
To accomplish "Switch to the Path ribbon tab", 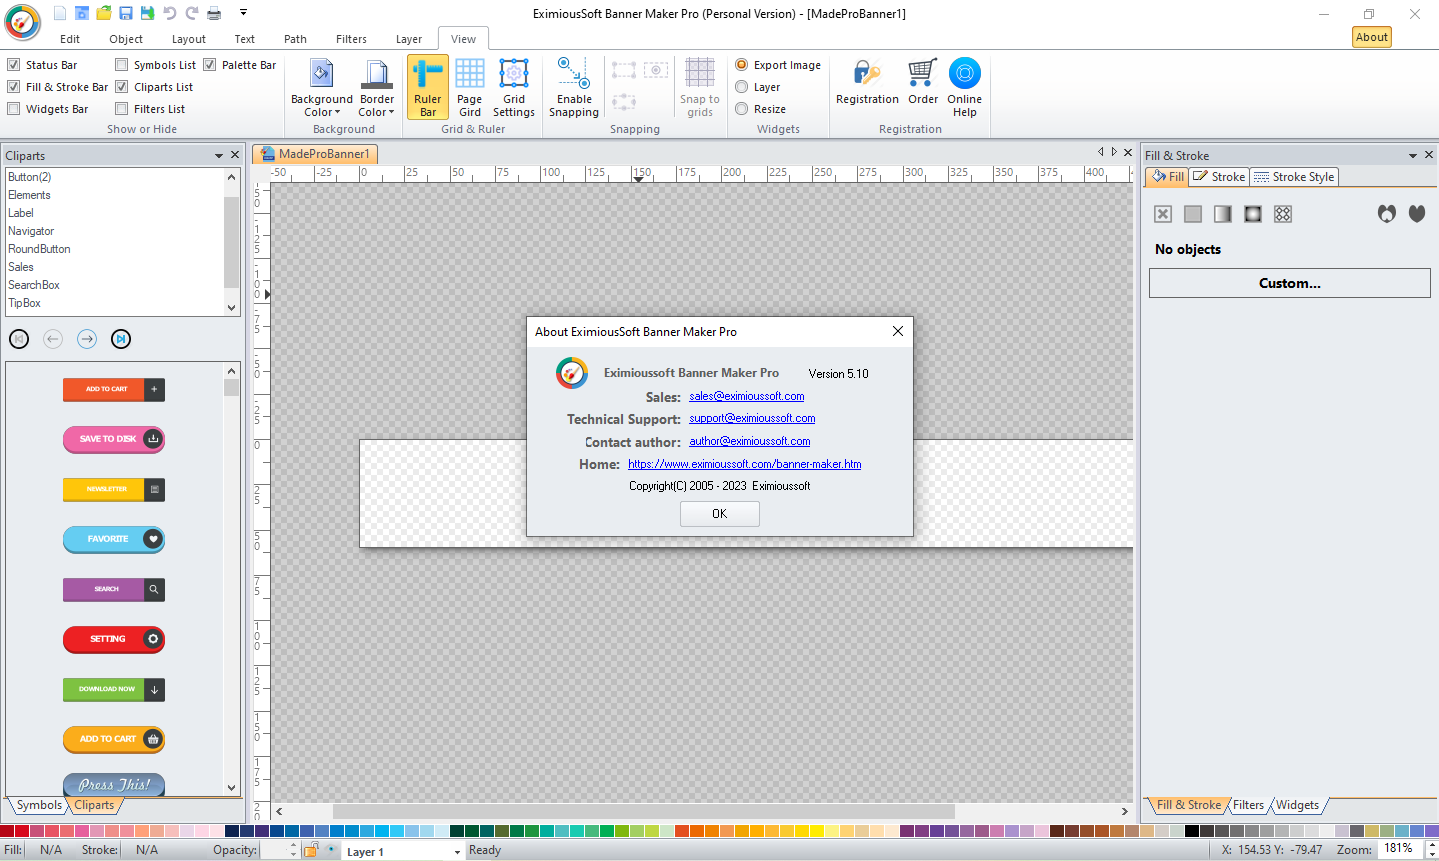I will (x=295, y=39).
